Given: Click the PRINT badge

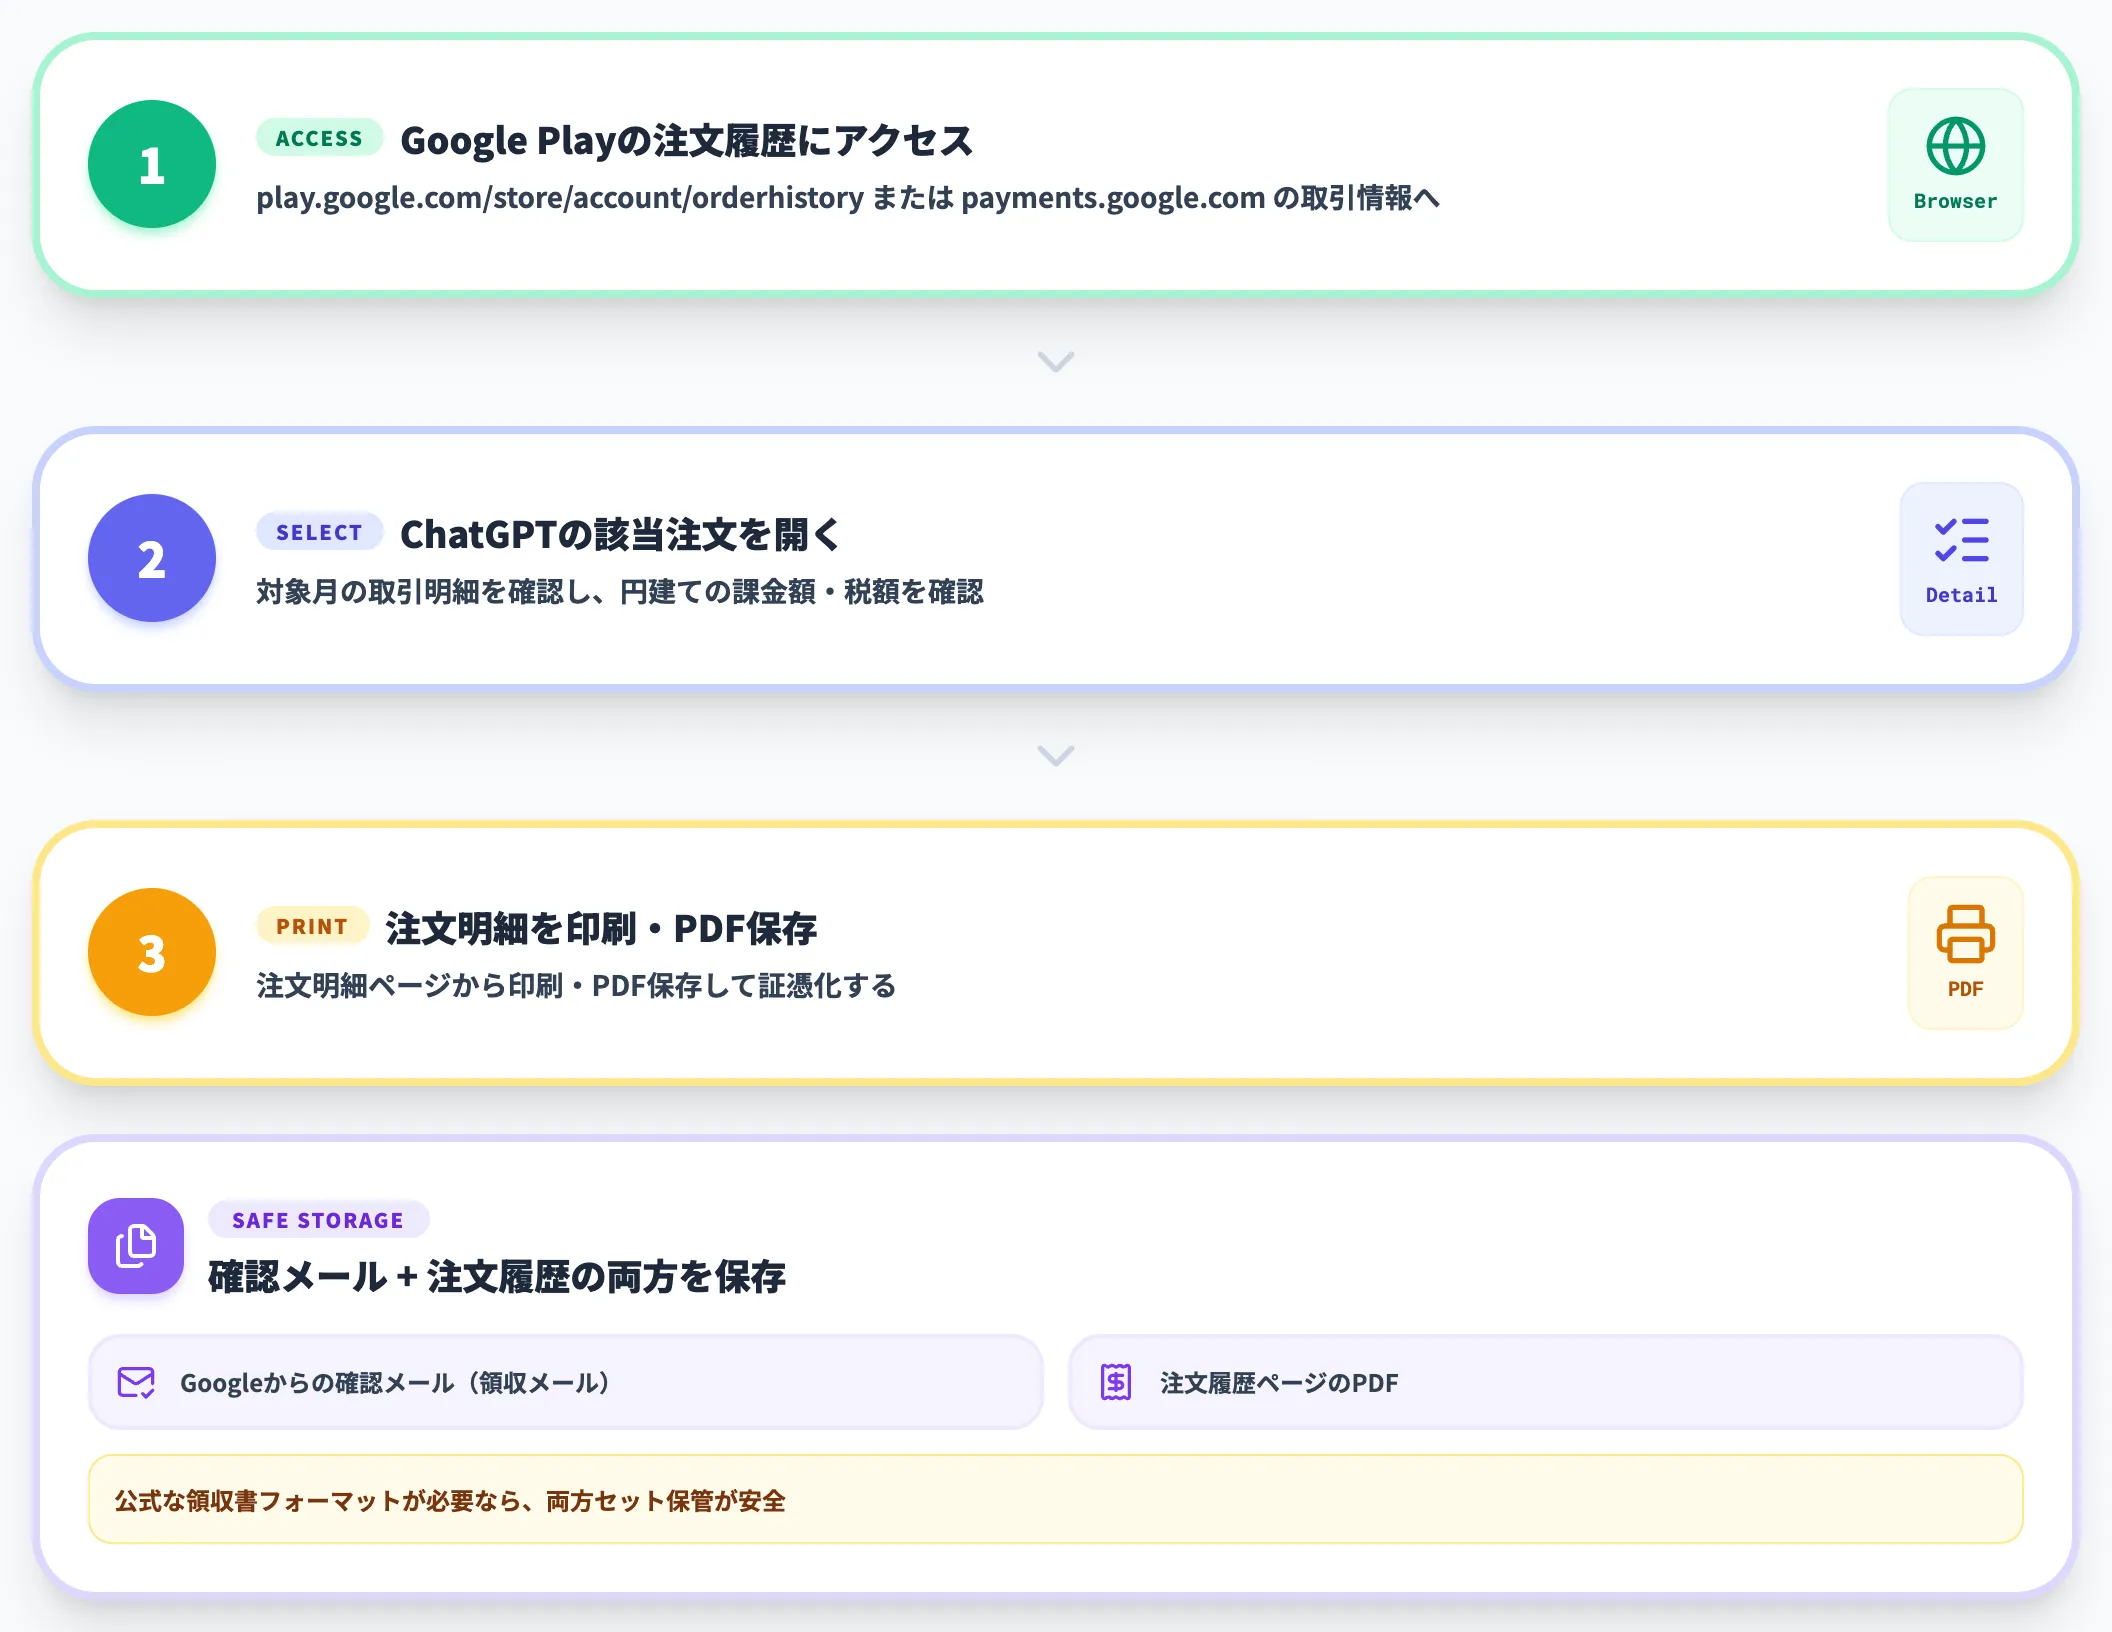Looking at the screenshot, I should 312,926.
